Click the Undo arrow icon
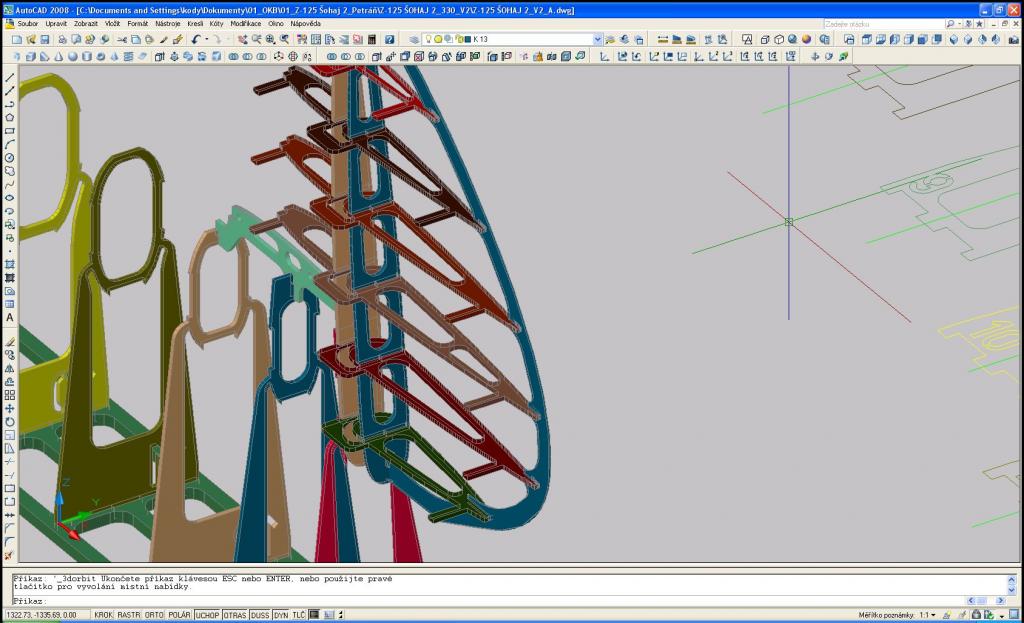Screen dimensions: 1024x623 point(197,39)
